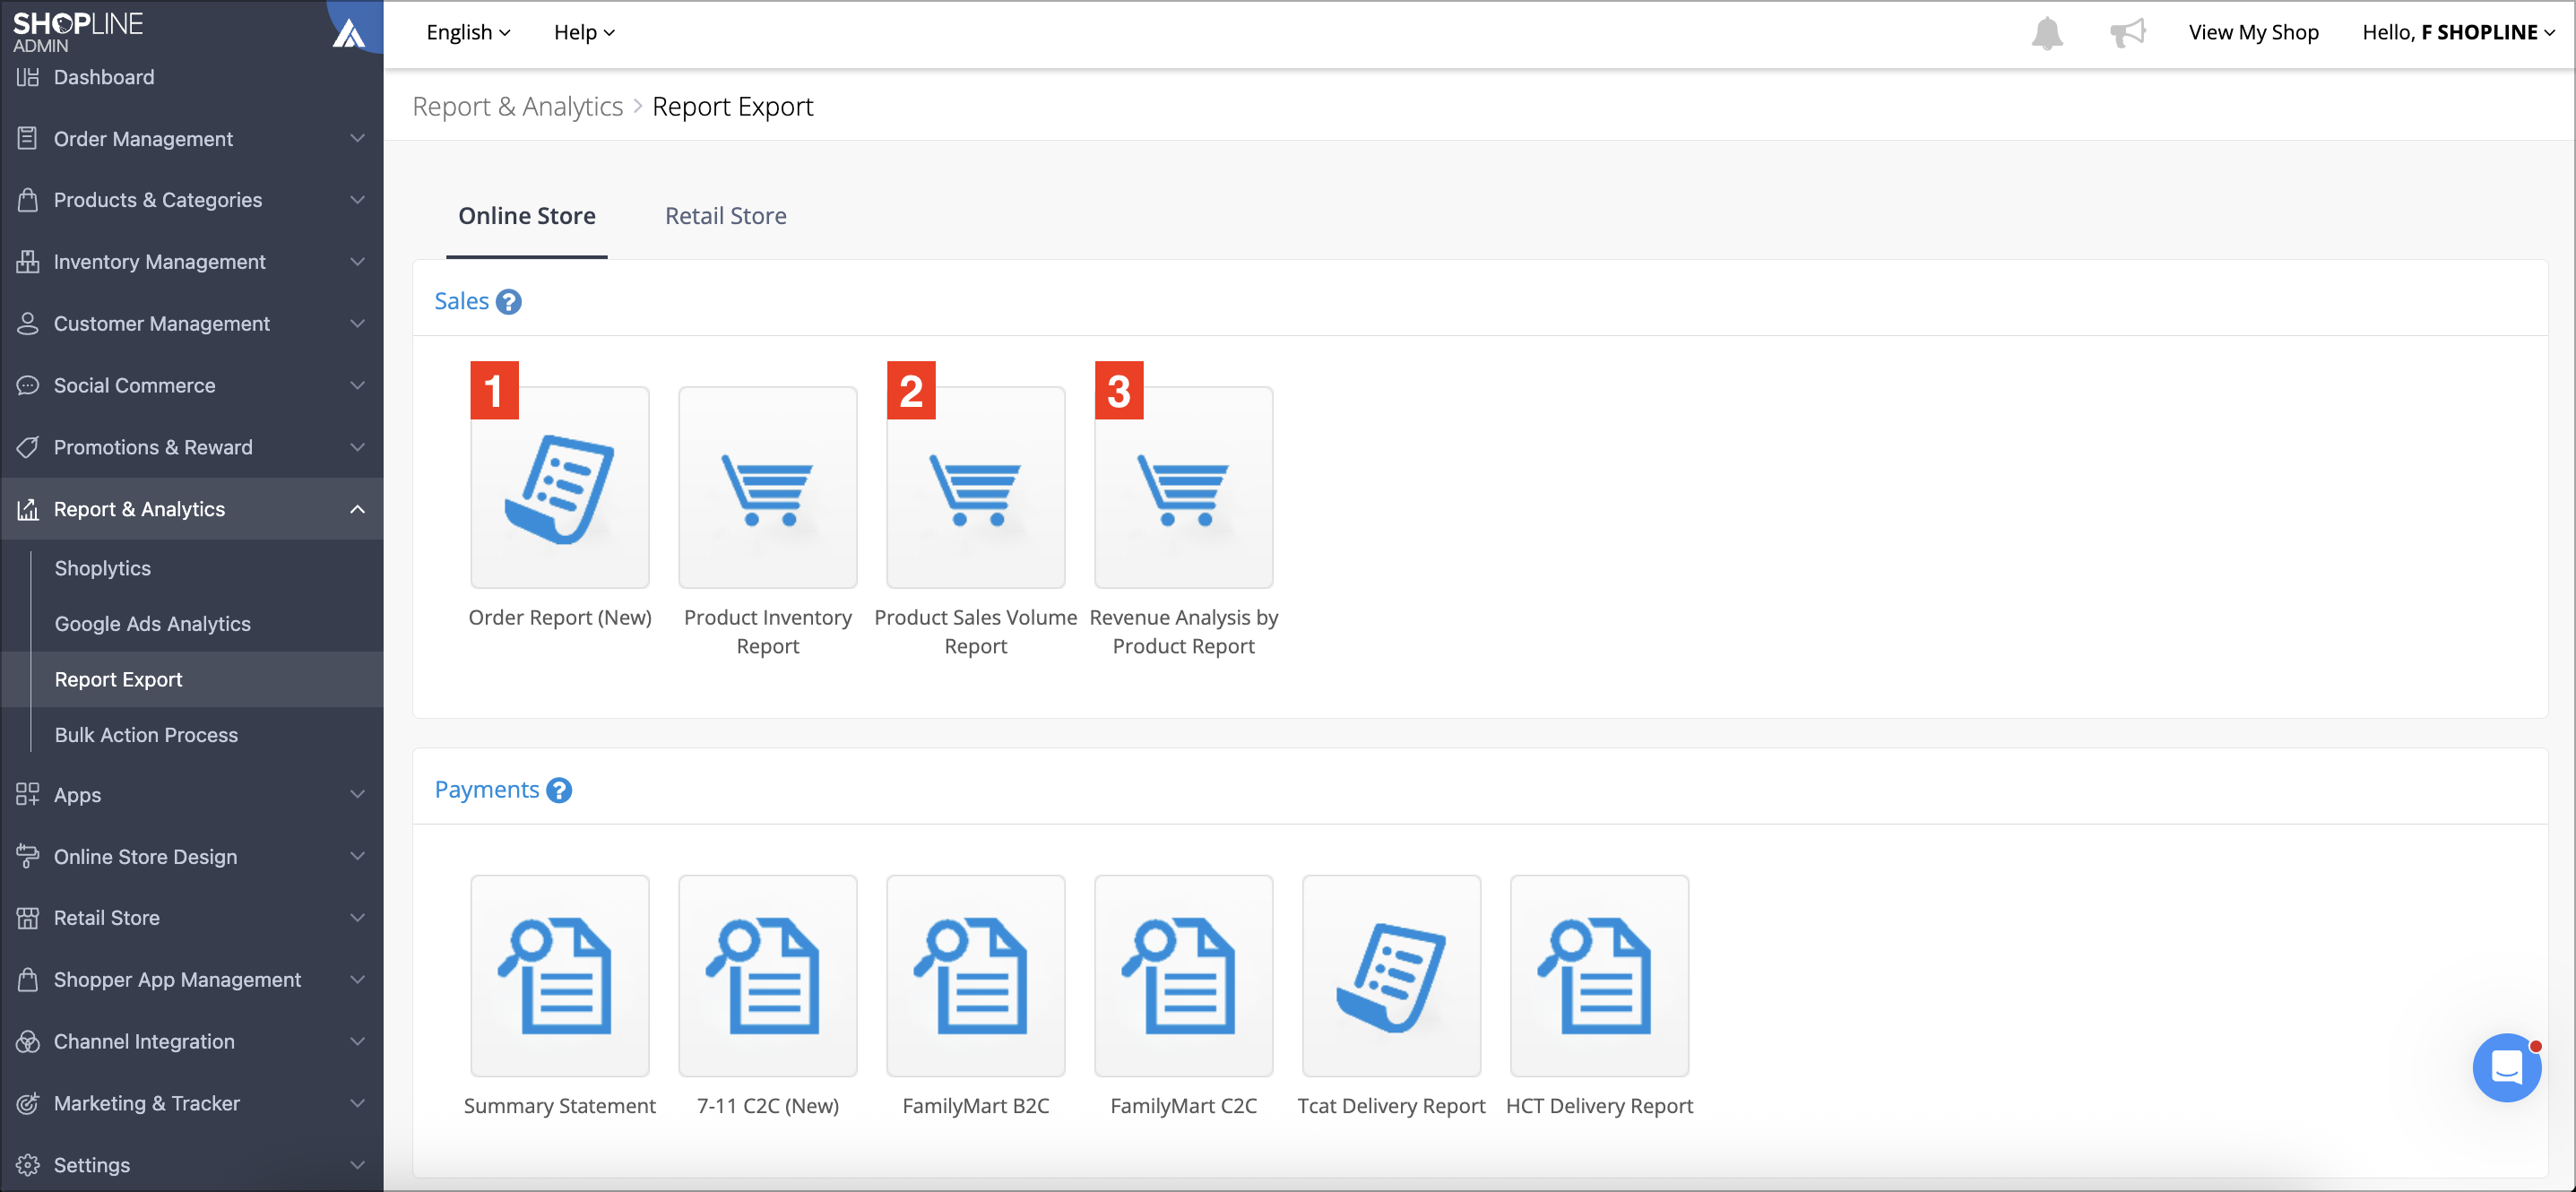Click the notification bell icon
Viewport: 2576px width, 1192px height.
point(2047,33)
